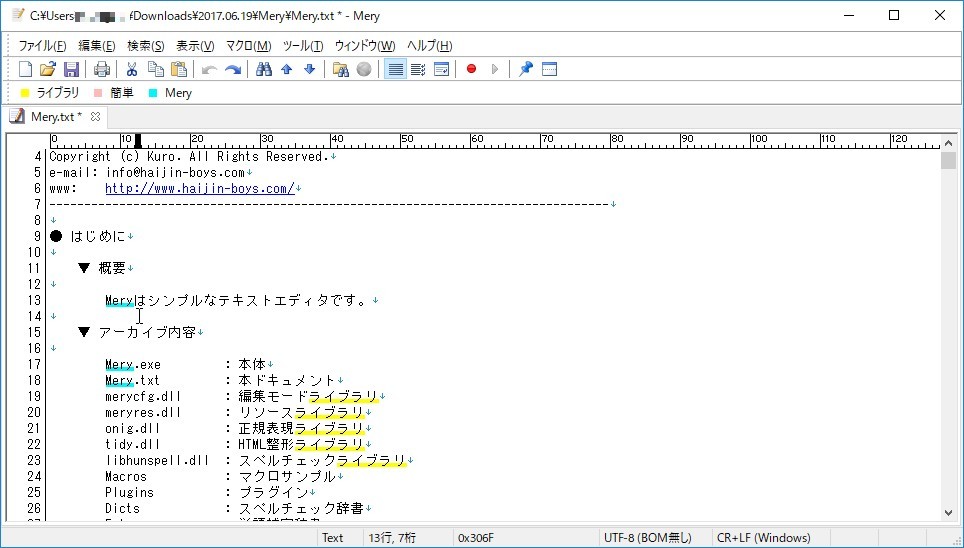The width and height of the screenshot is (964, 548).
Task: Click the ▼ 概要 heading
Action: 103,268
